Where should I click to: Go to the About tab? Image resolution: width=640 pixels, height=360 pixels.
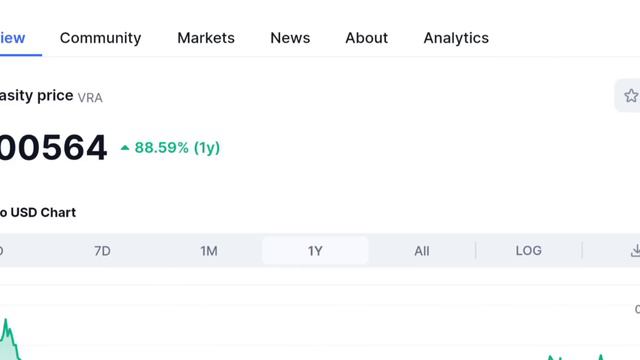(367, 38)
